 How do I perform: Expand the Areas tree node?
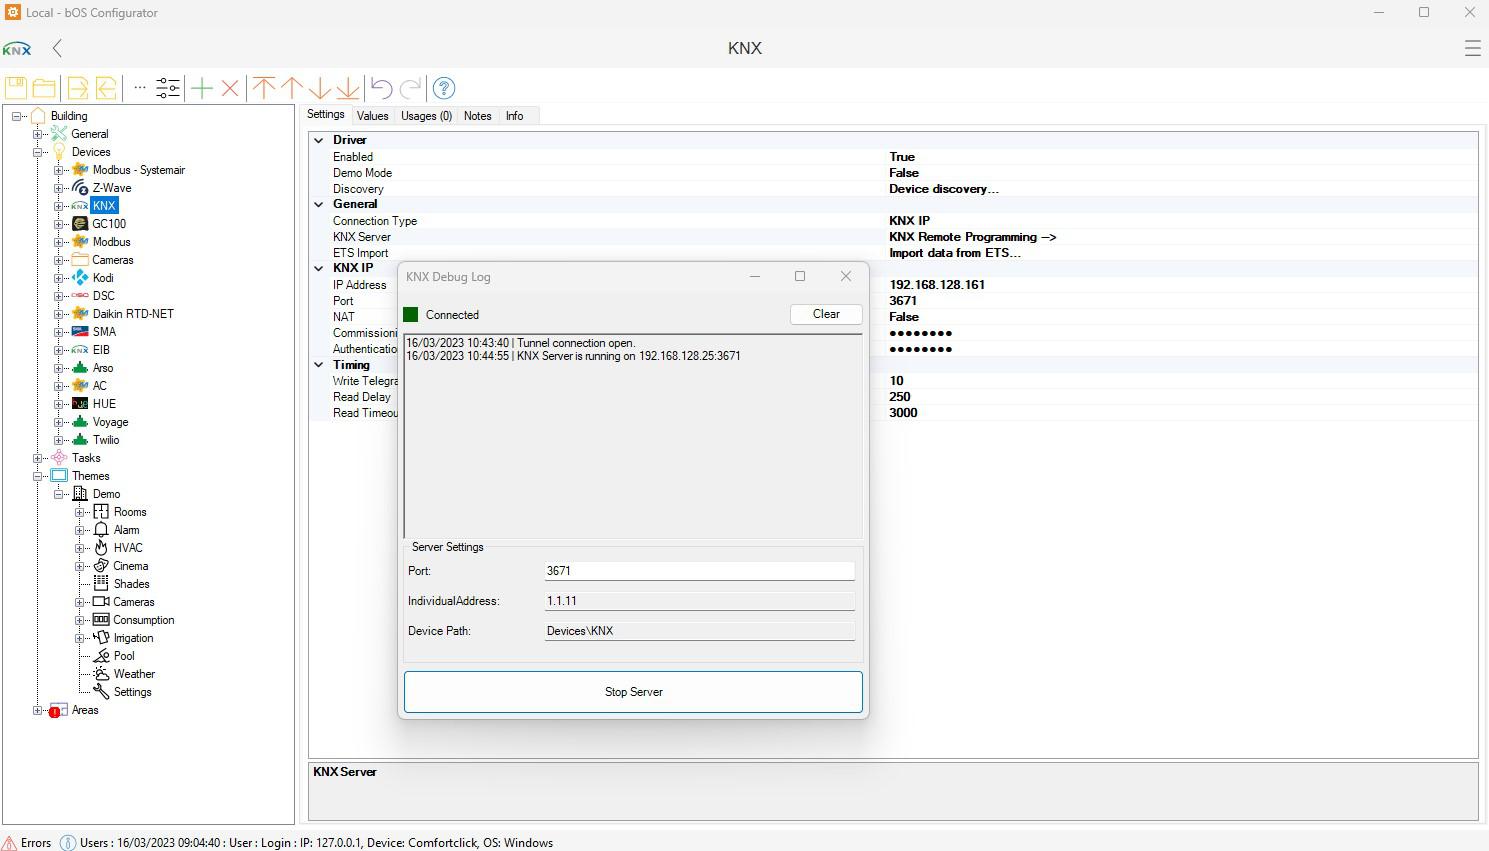[38, 710]
